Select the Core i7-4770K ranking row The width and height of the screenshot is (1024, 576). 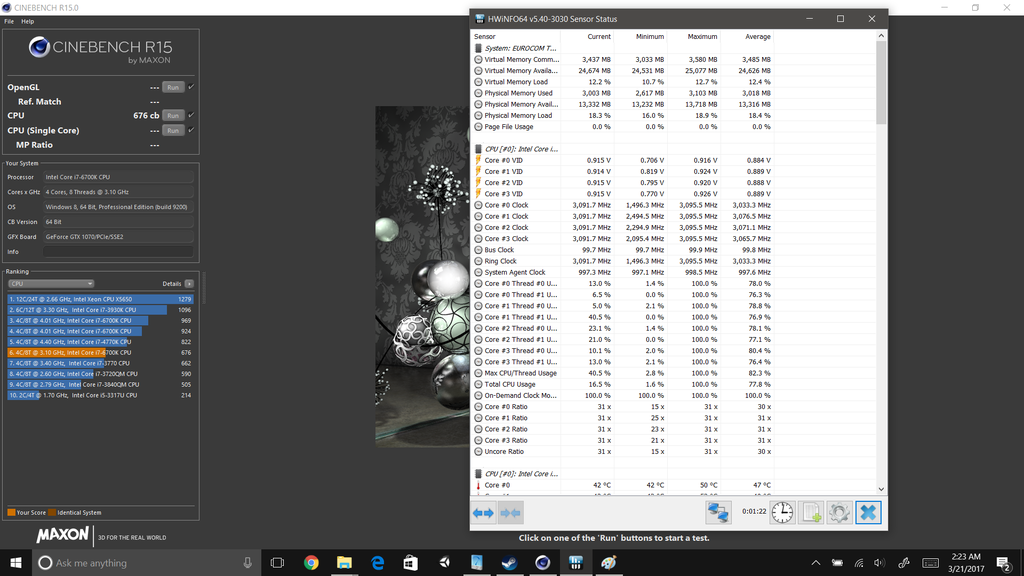[100, 342]
